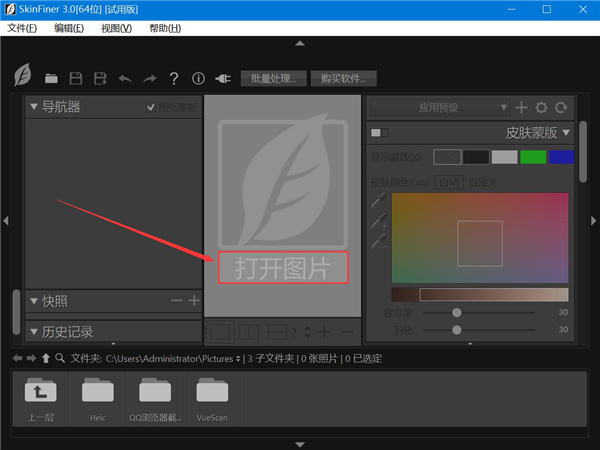Select the green mask display color swatch
The height and width of the screenshot is (450, 600).
(533, 157)
